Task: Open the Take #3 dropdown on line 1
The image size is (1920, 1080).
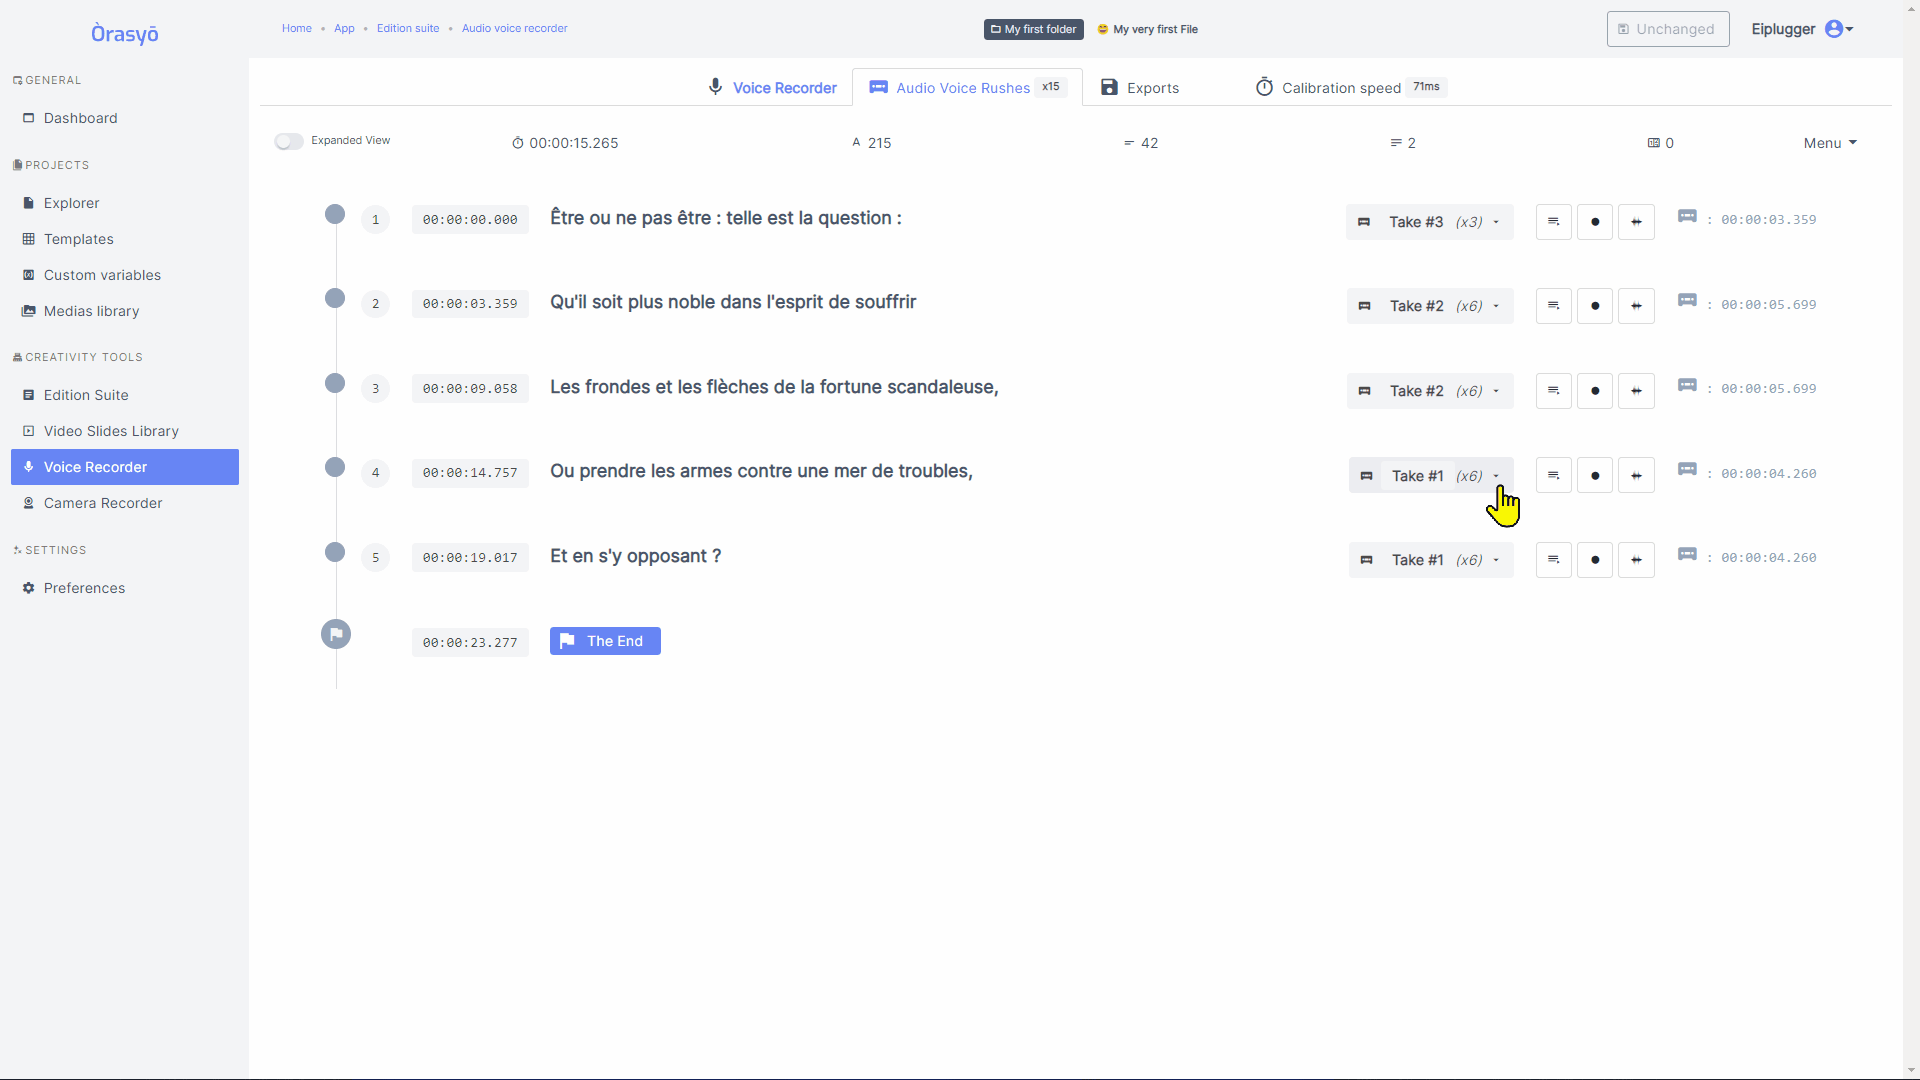Action: (x=1430, y=222)
